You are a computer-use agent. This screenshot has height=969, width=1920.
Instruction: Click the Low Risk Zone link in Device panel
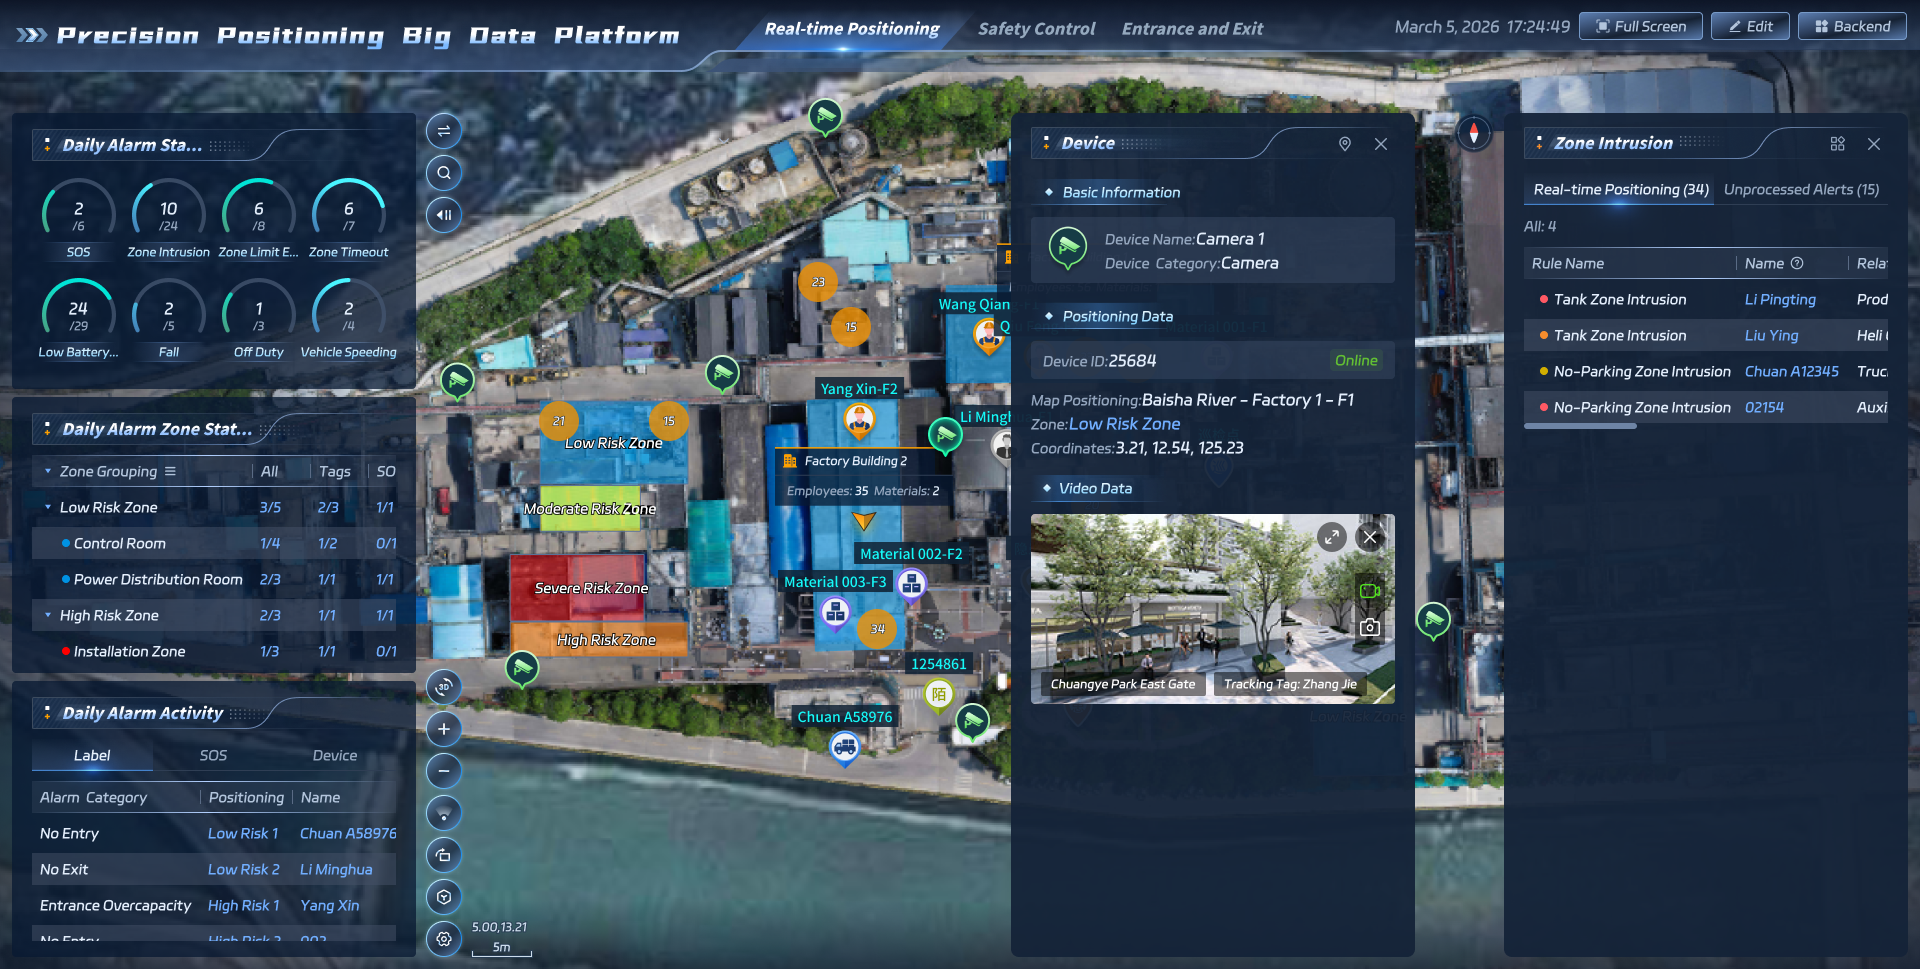[x=1124, y=424]
